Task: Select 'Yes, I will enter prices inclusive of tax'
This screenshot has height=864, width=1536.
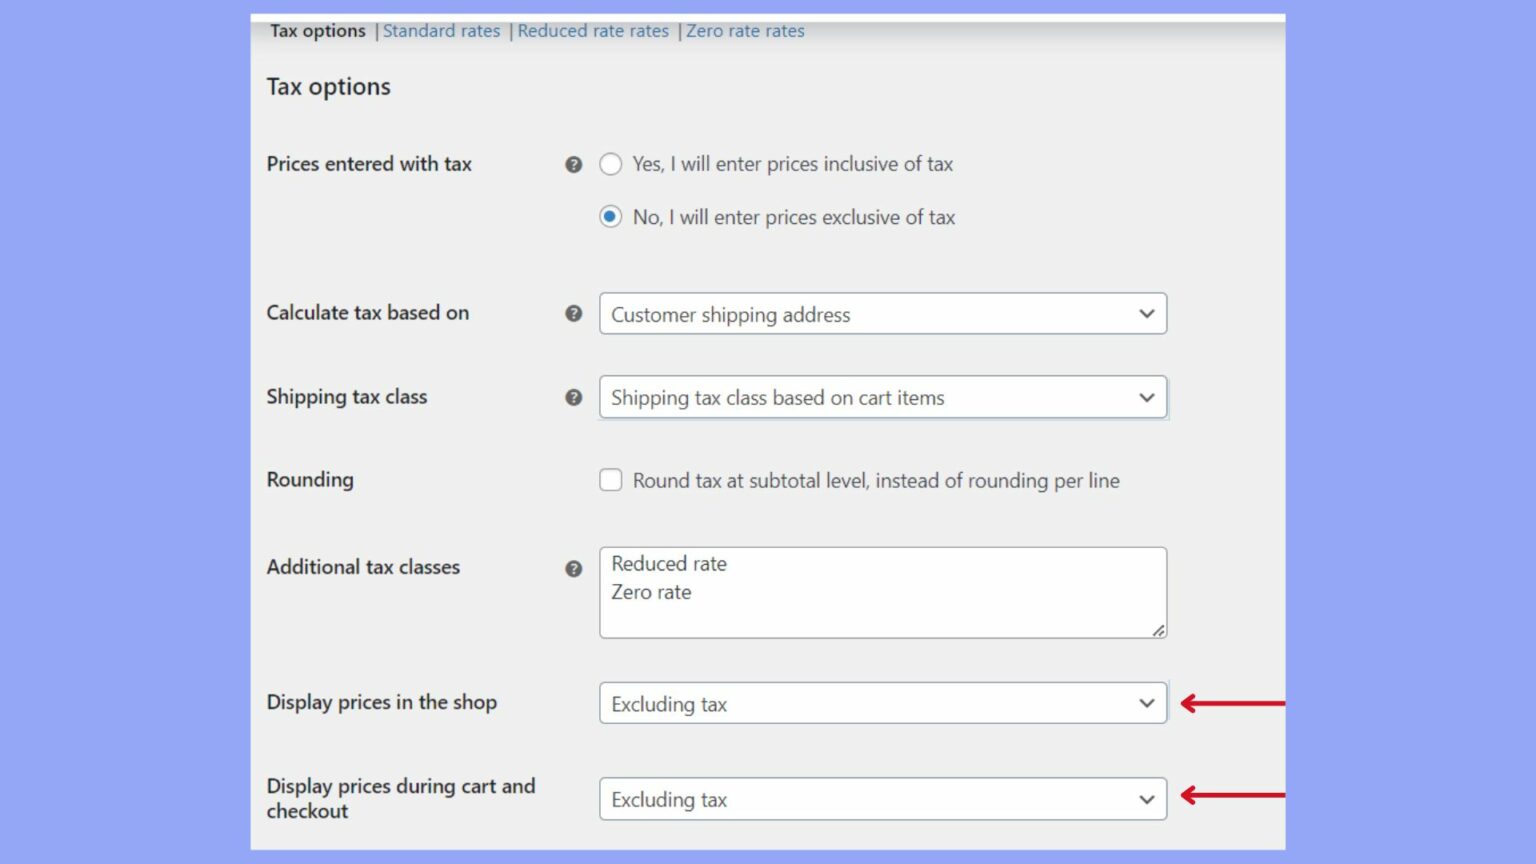Action: click(611, 164)
